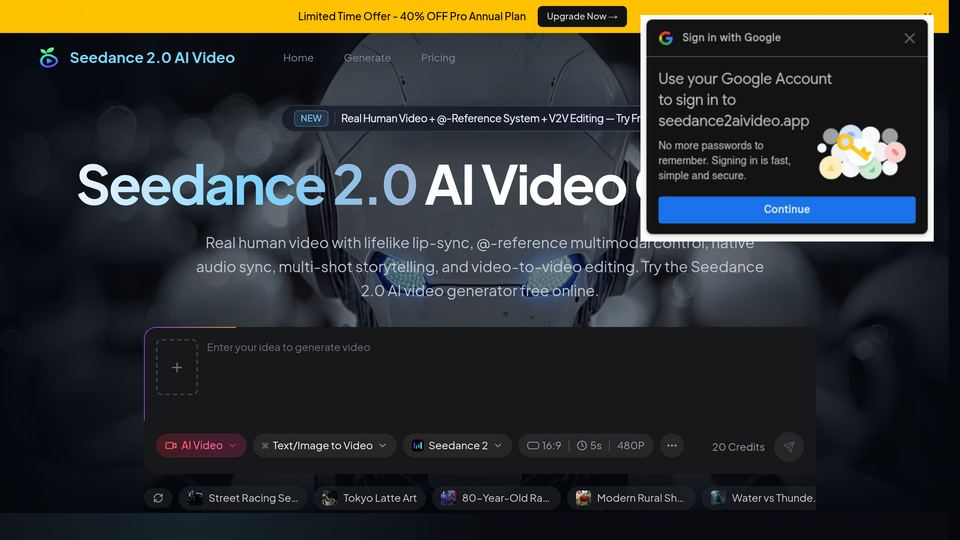Open the Pricing nav item

click(438, 58)
